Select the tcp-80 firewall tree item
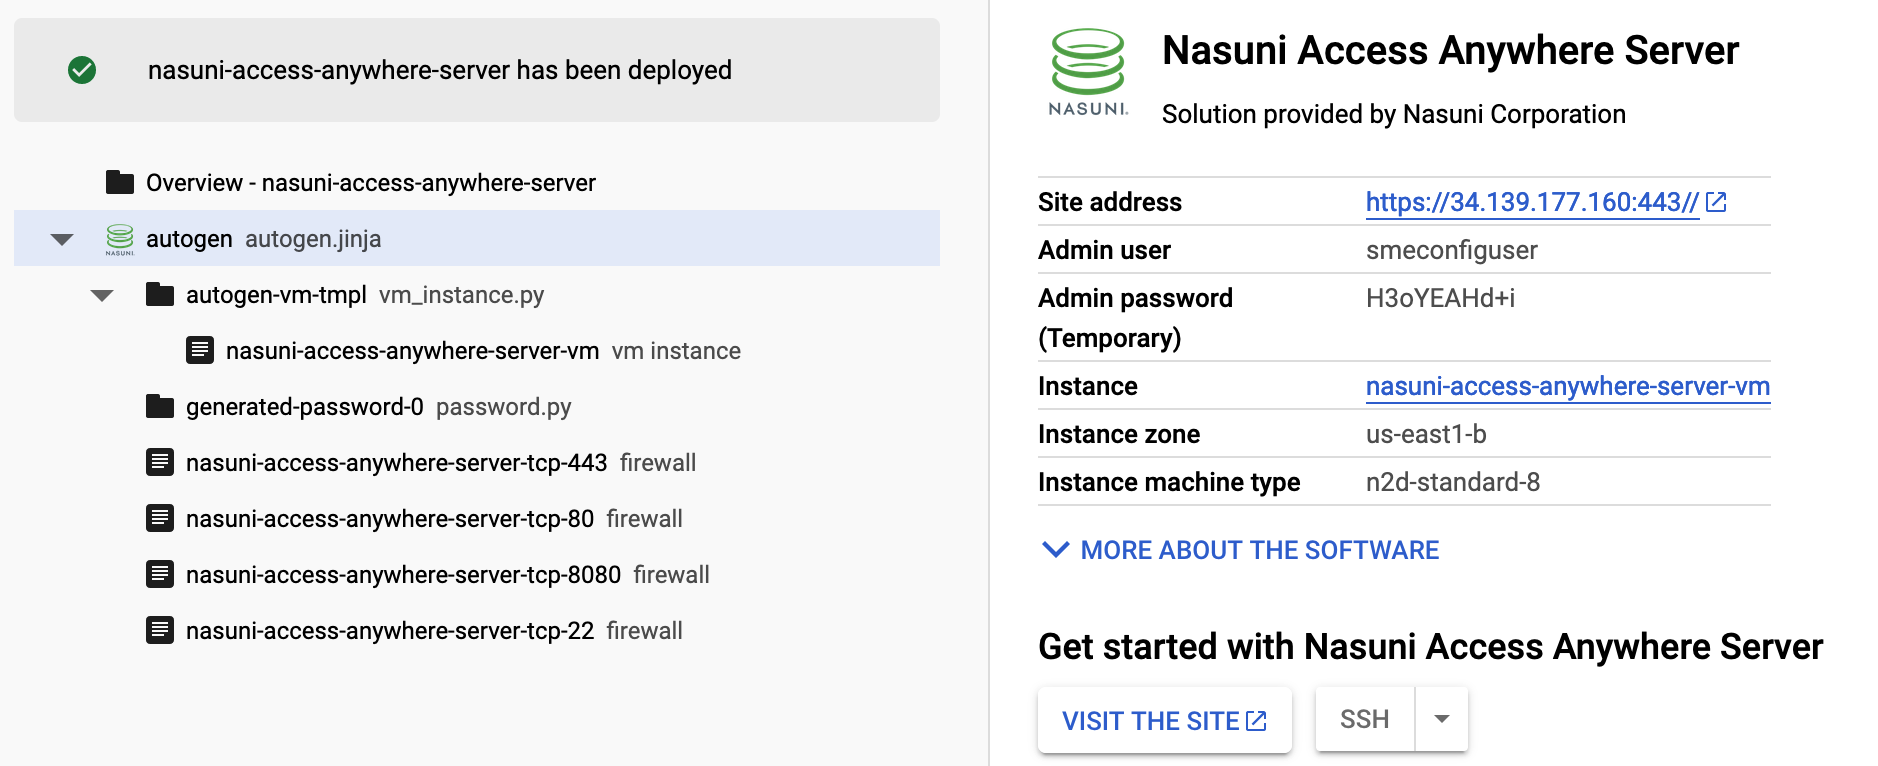Screen dimensions: 1878x766 (390, 519)
